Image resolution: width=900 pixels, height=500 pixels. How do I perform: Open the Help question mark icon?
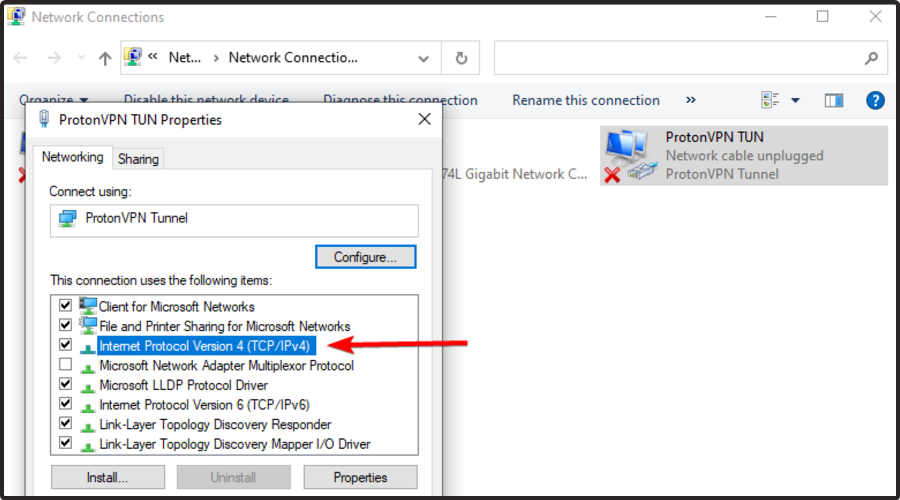coord(875,100)
